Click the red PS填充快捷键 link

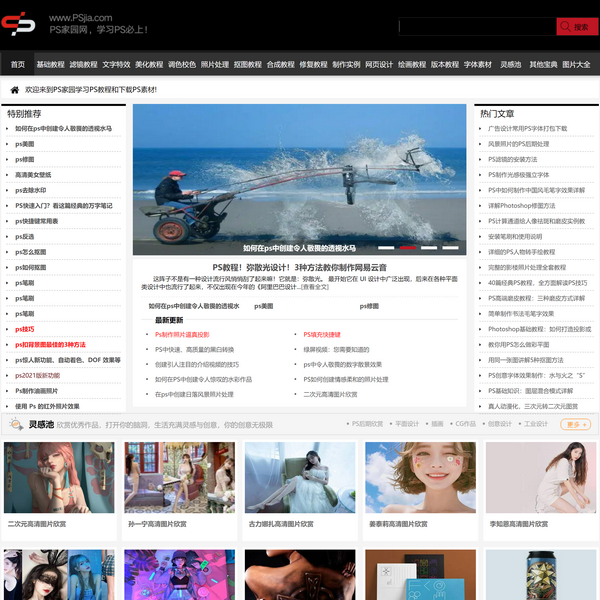pyautogui.click(x=322, y=335)
